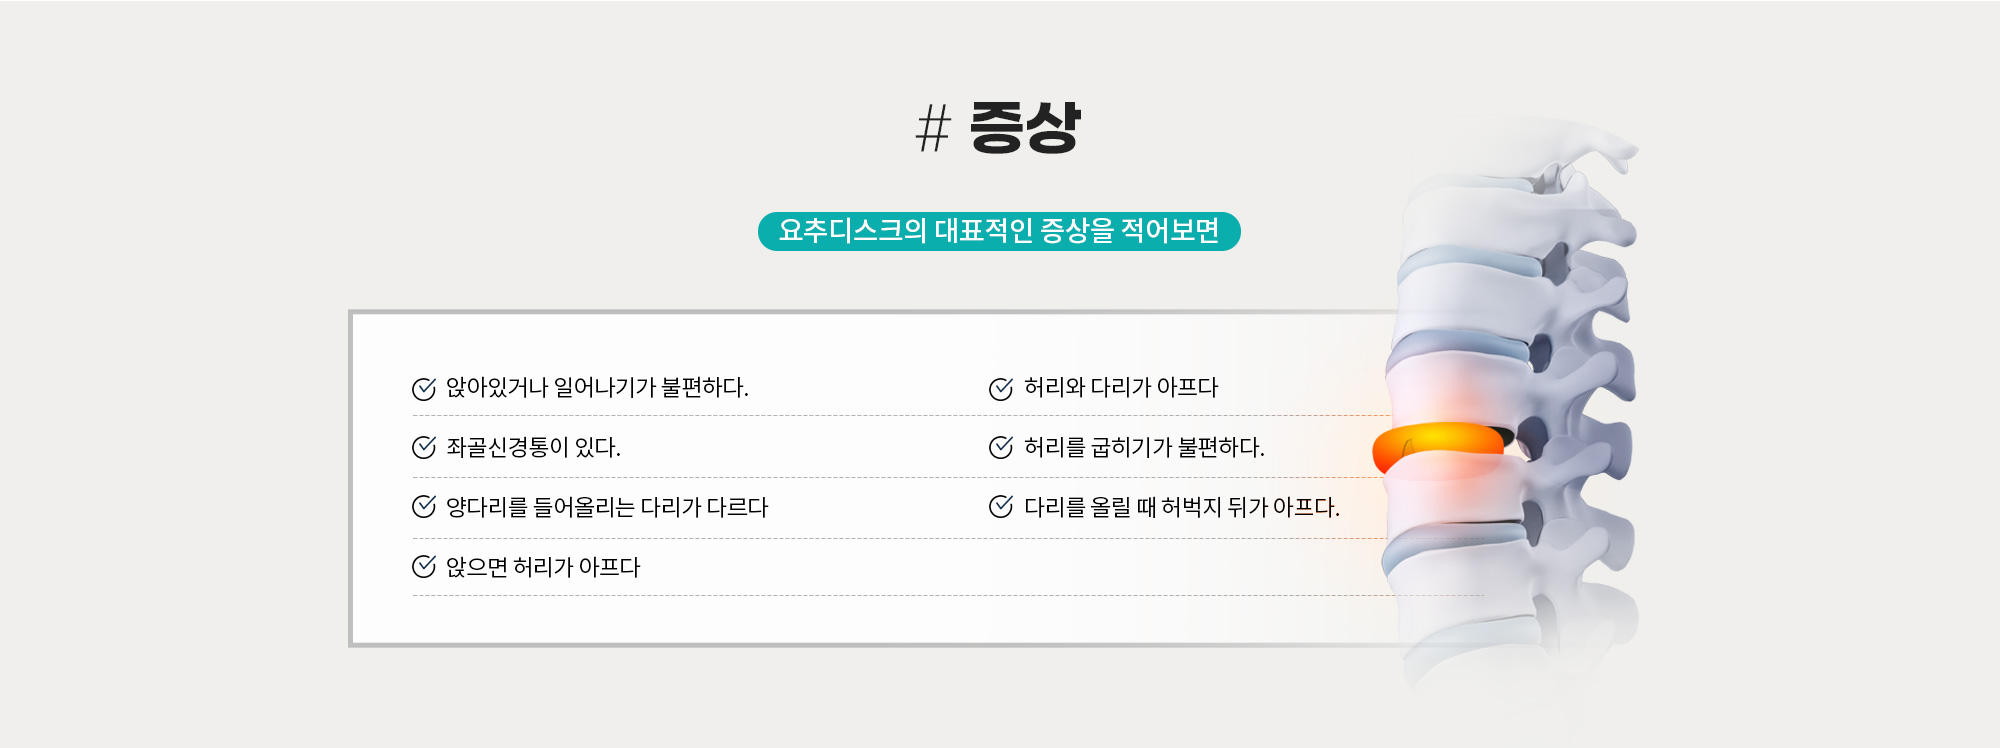This screenshot has width=2000, height=748.
Task: Click the check icon beside 앉으면 허리가 아프다
Action: tap(424, 567)
